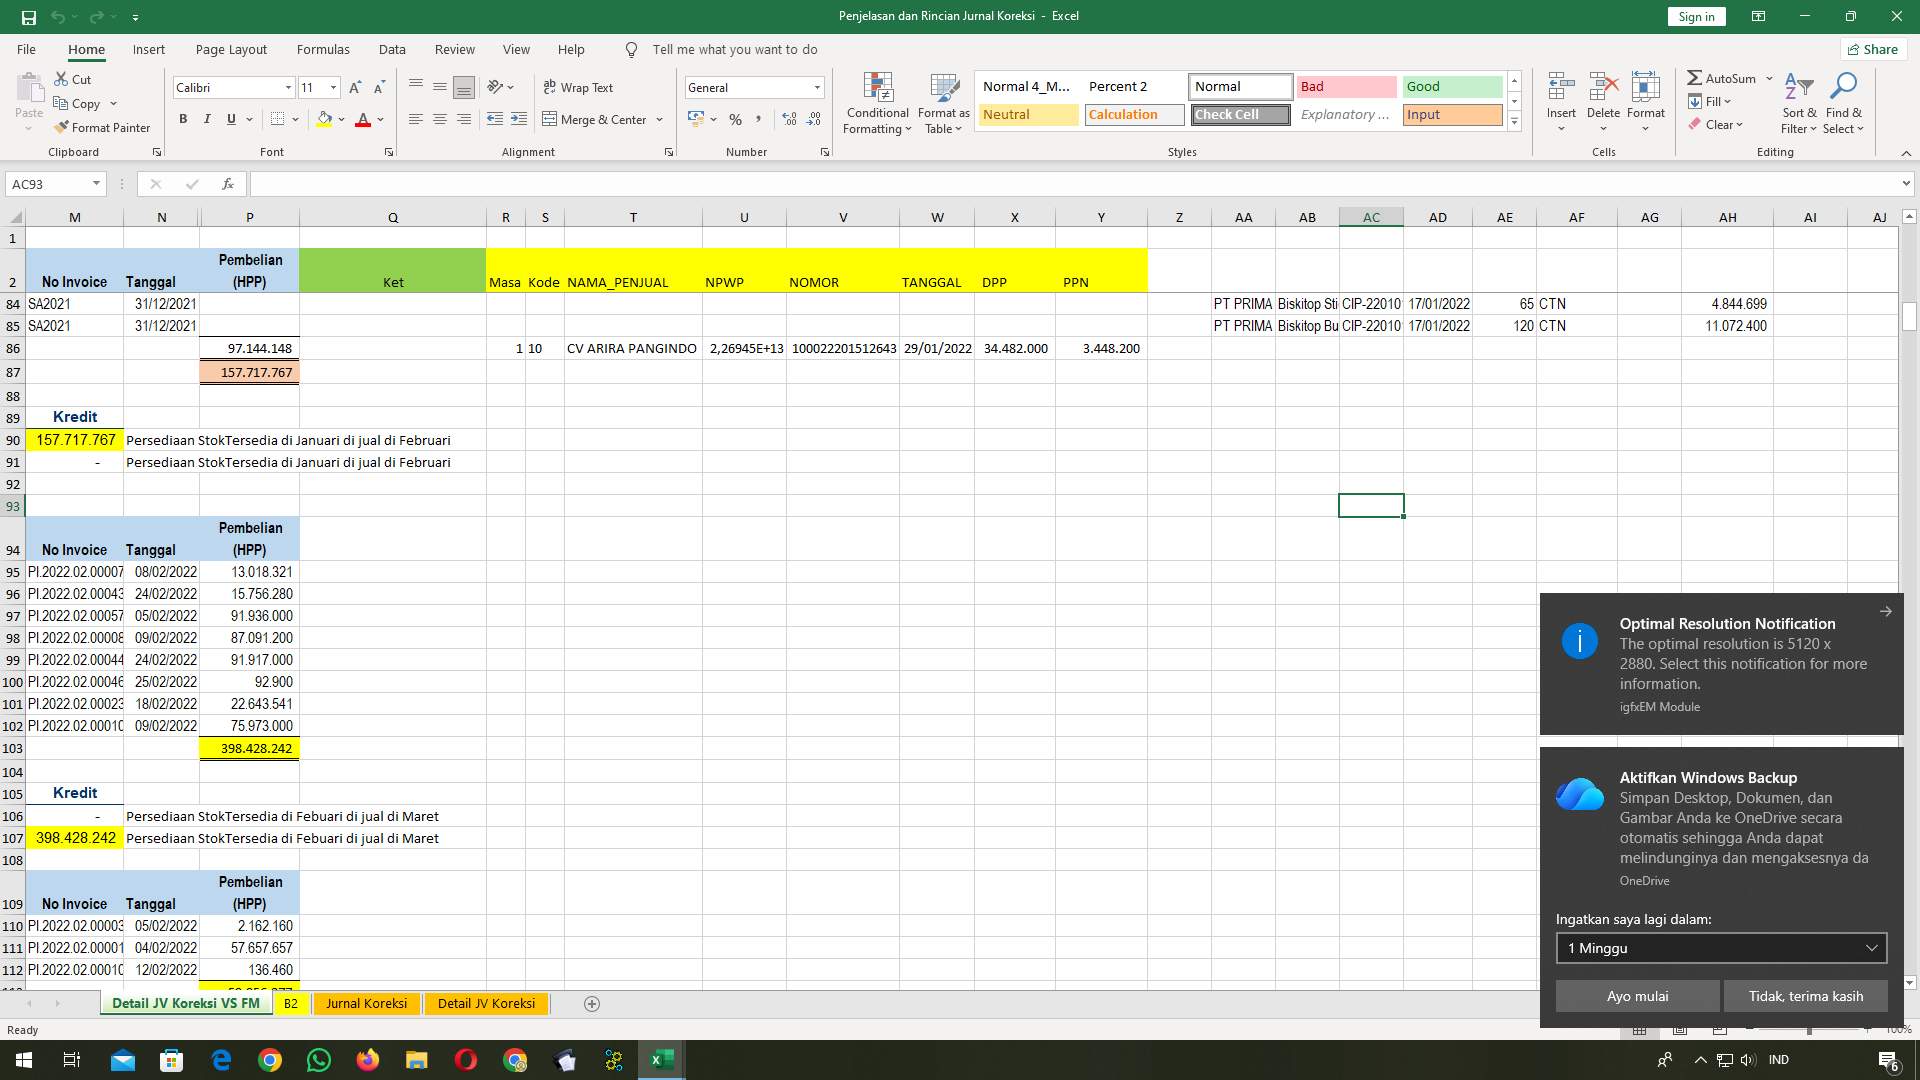Open Conditional Formatting options
The height and width of the screenshot is (1080, 1920).
[877, 103]
